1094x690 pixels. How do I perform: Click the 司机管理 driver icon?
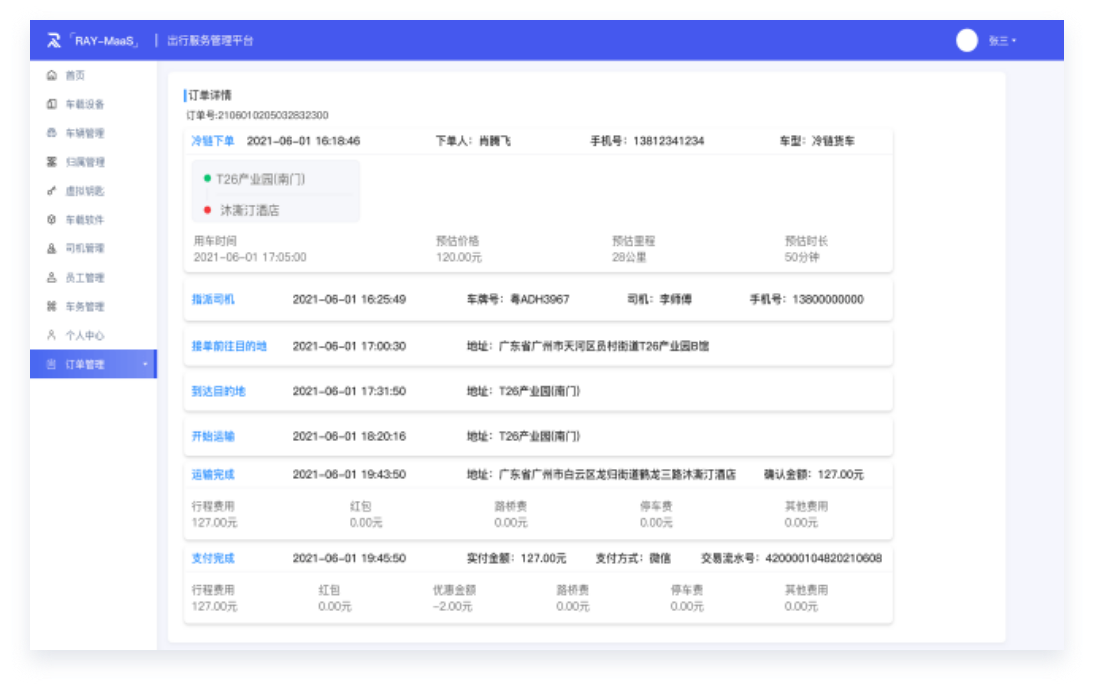(52, 249)
